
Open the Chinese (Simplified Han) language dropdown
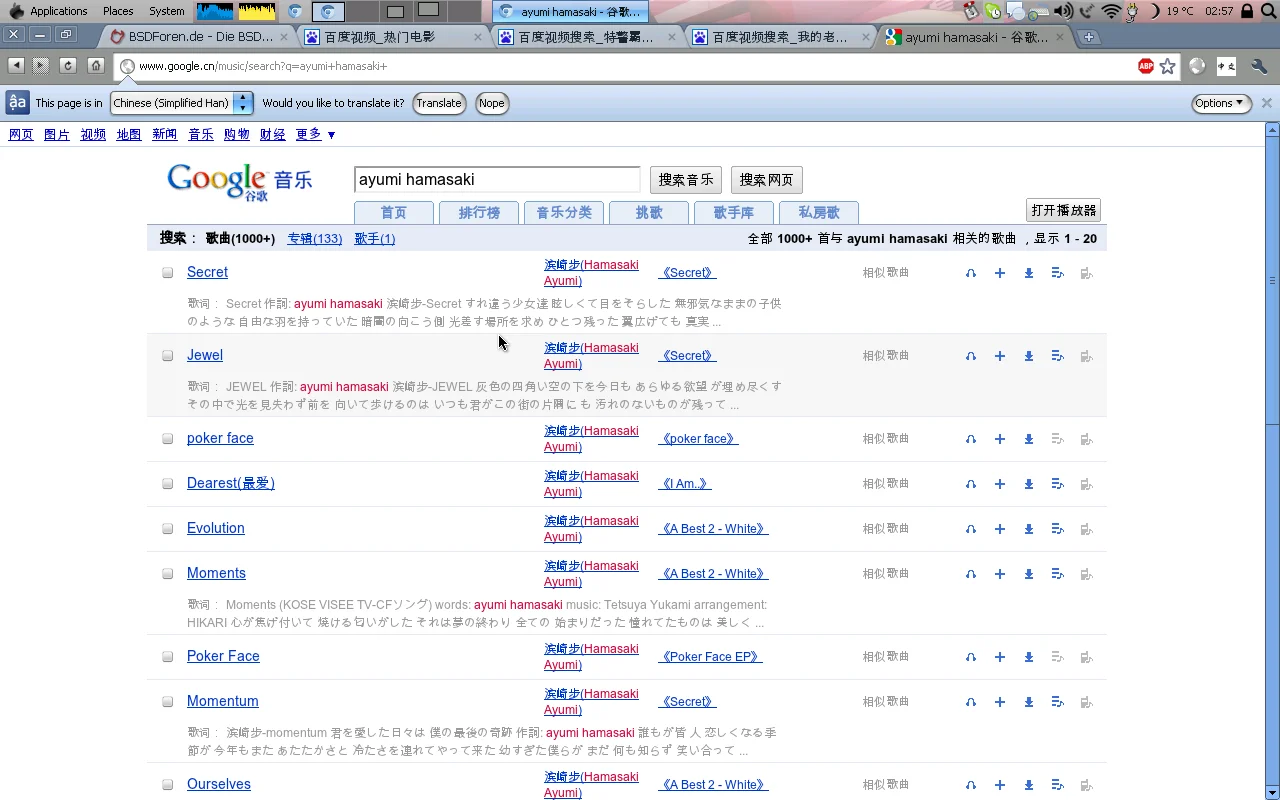click(x=181, y=103)
